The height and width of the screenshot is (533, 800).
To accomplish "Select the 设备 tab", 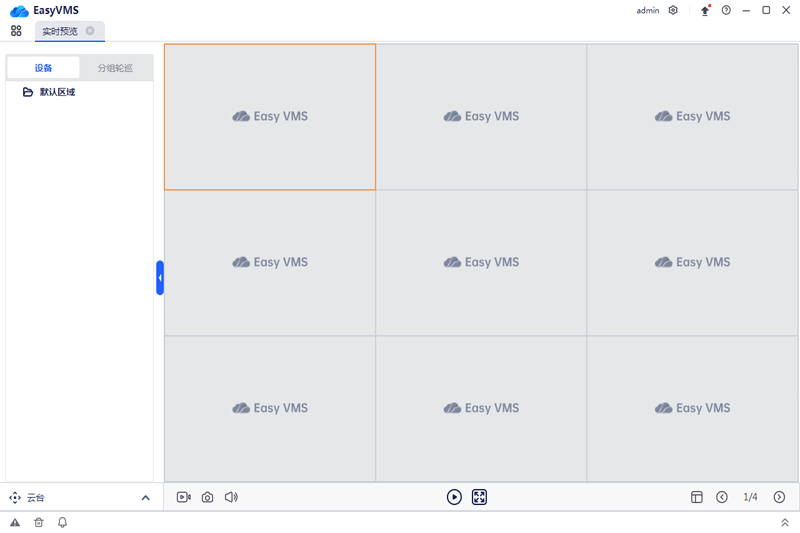I will point(43,68).
